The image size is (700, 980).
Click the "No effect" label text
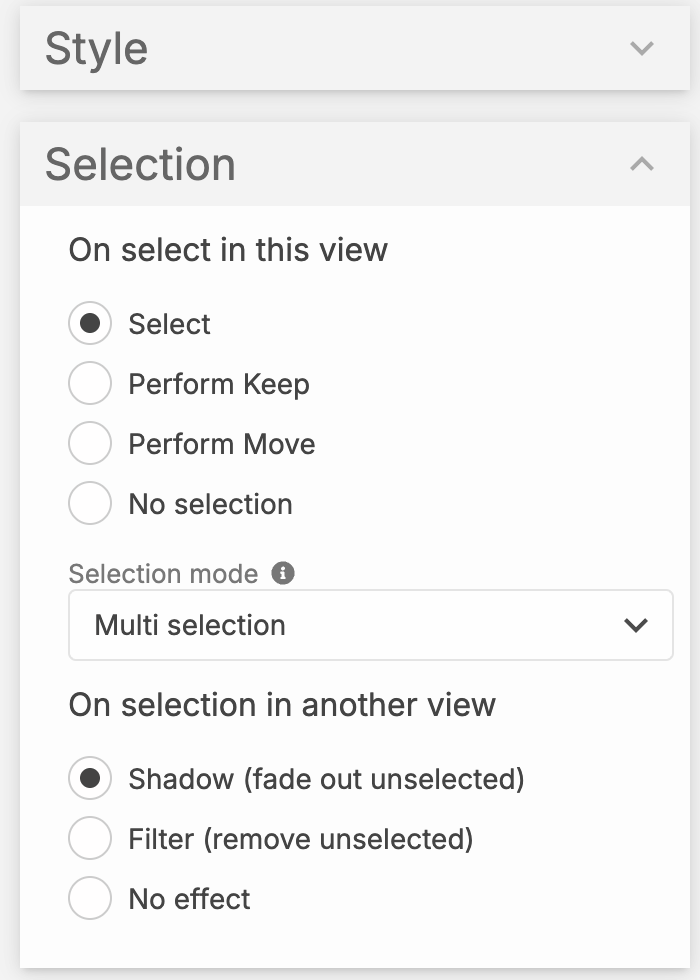coord(189,899)
